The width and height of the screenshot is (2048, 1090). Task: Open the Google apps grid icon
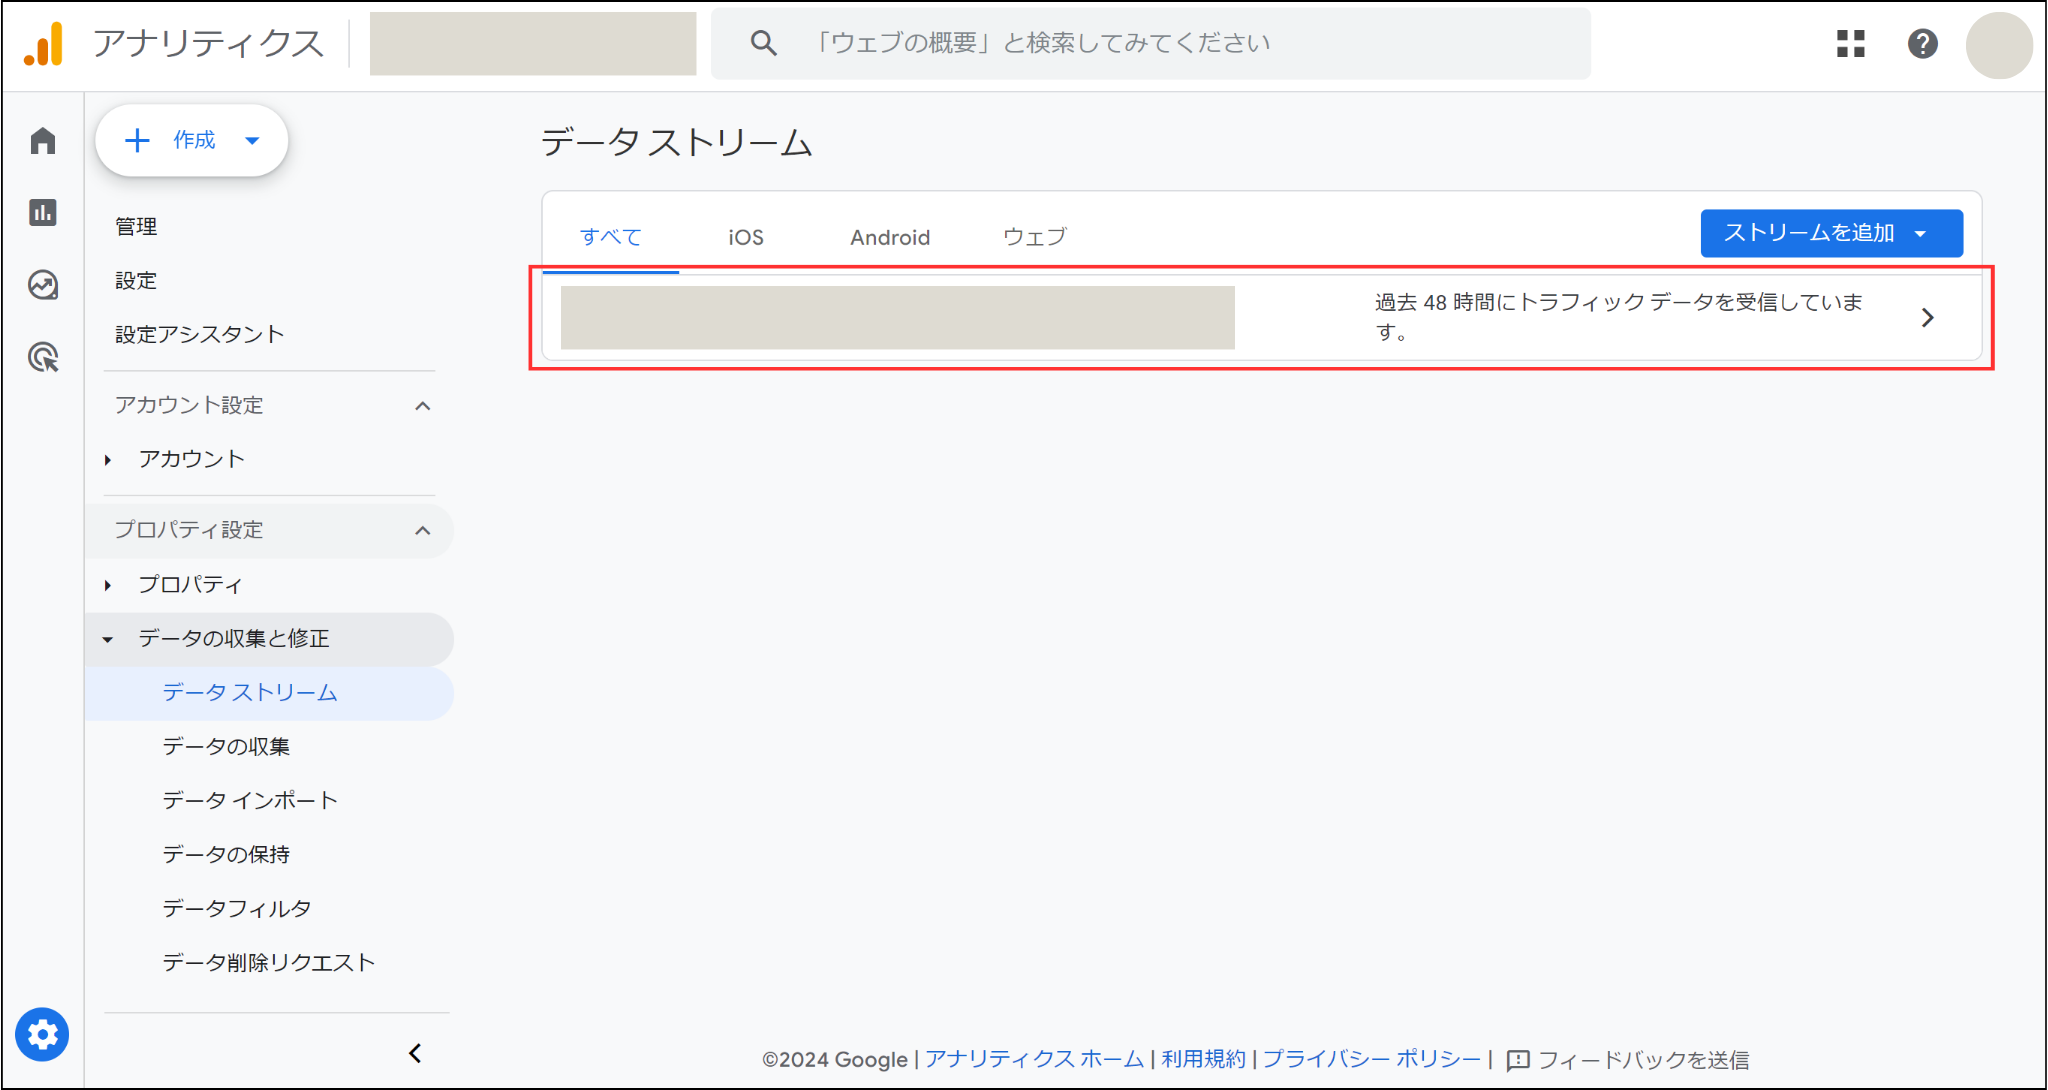click(x=1850, y=43)
